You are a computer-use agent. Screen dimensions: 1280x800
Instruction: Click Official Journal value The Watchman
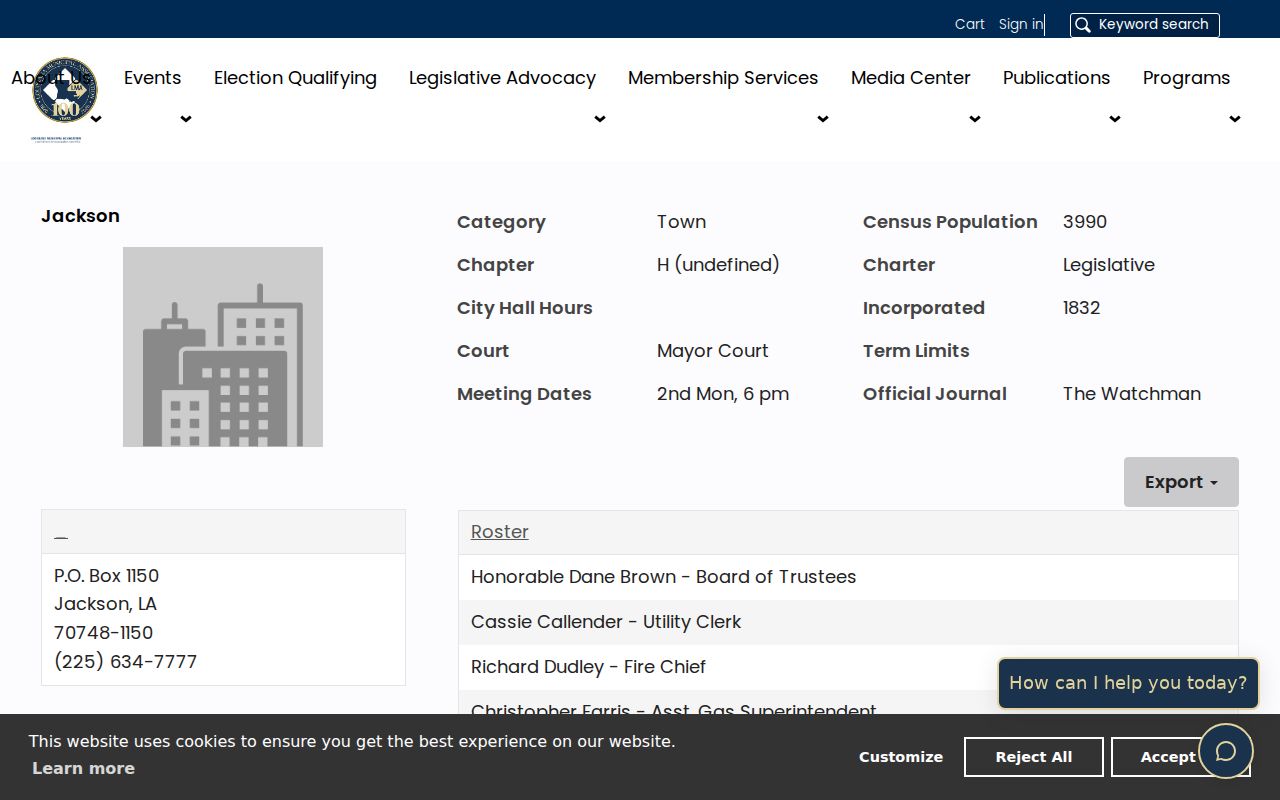[x=1132, y=394]
